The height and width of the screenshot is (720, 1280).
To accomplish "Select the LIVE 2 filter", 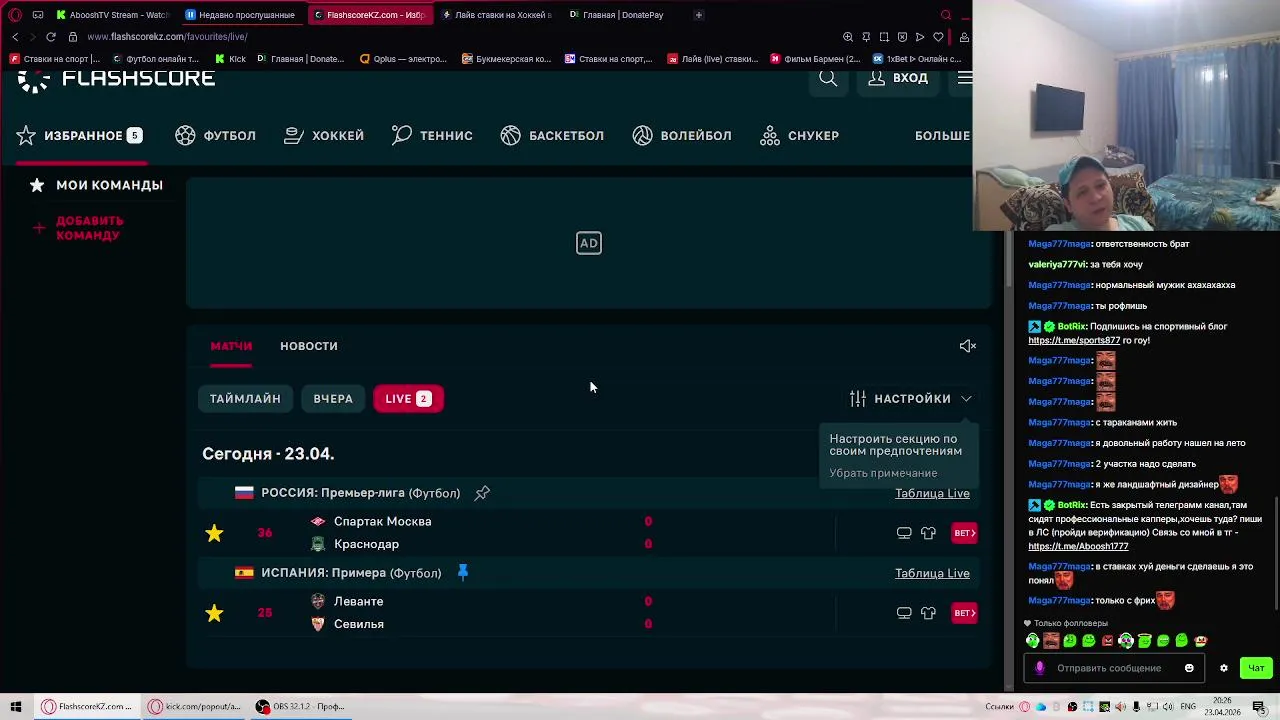I will [408, 399].
